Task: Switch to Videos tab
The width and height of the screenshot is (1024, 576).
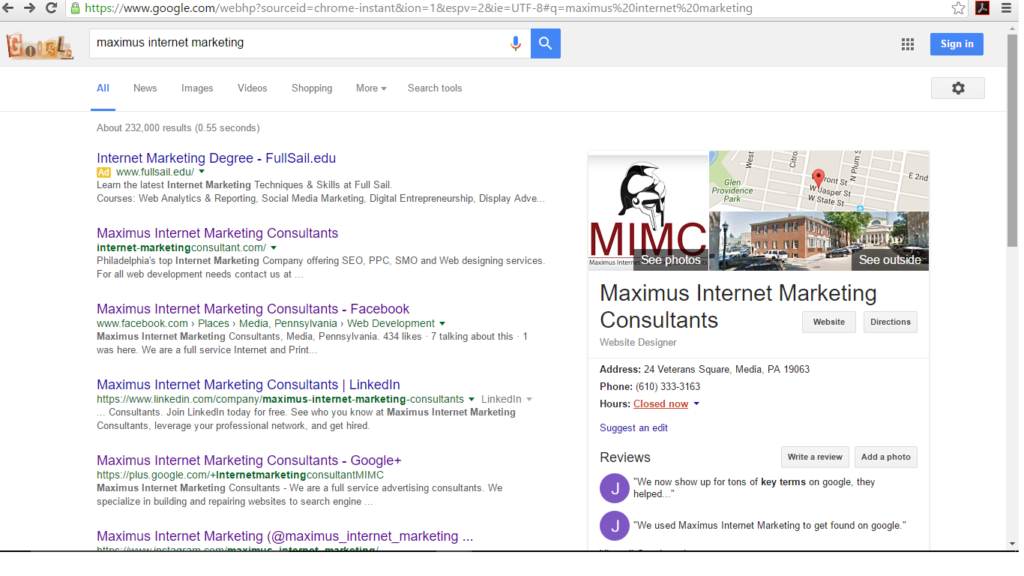Action: point(252,88)
